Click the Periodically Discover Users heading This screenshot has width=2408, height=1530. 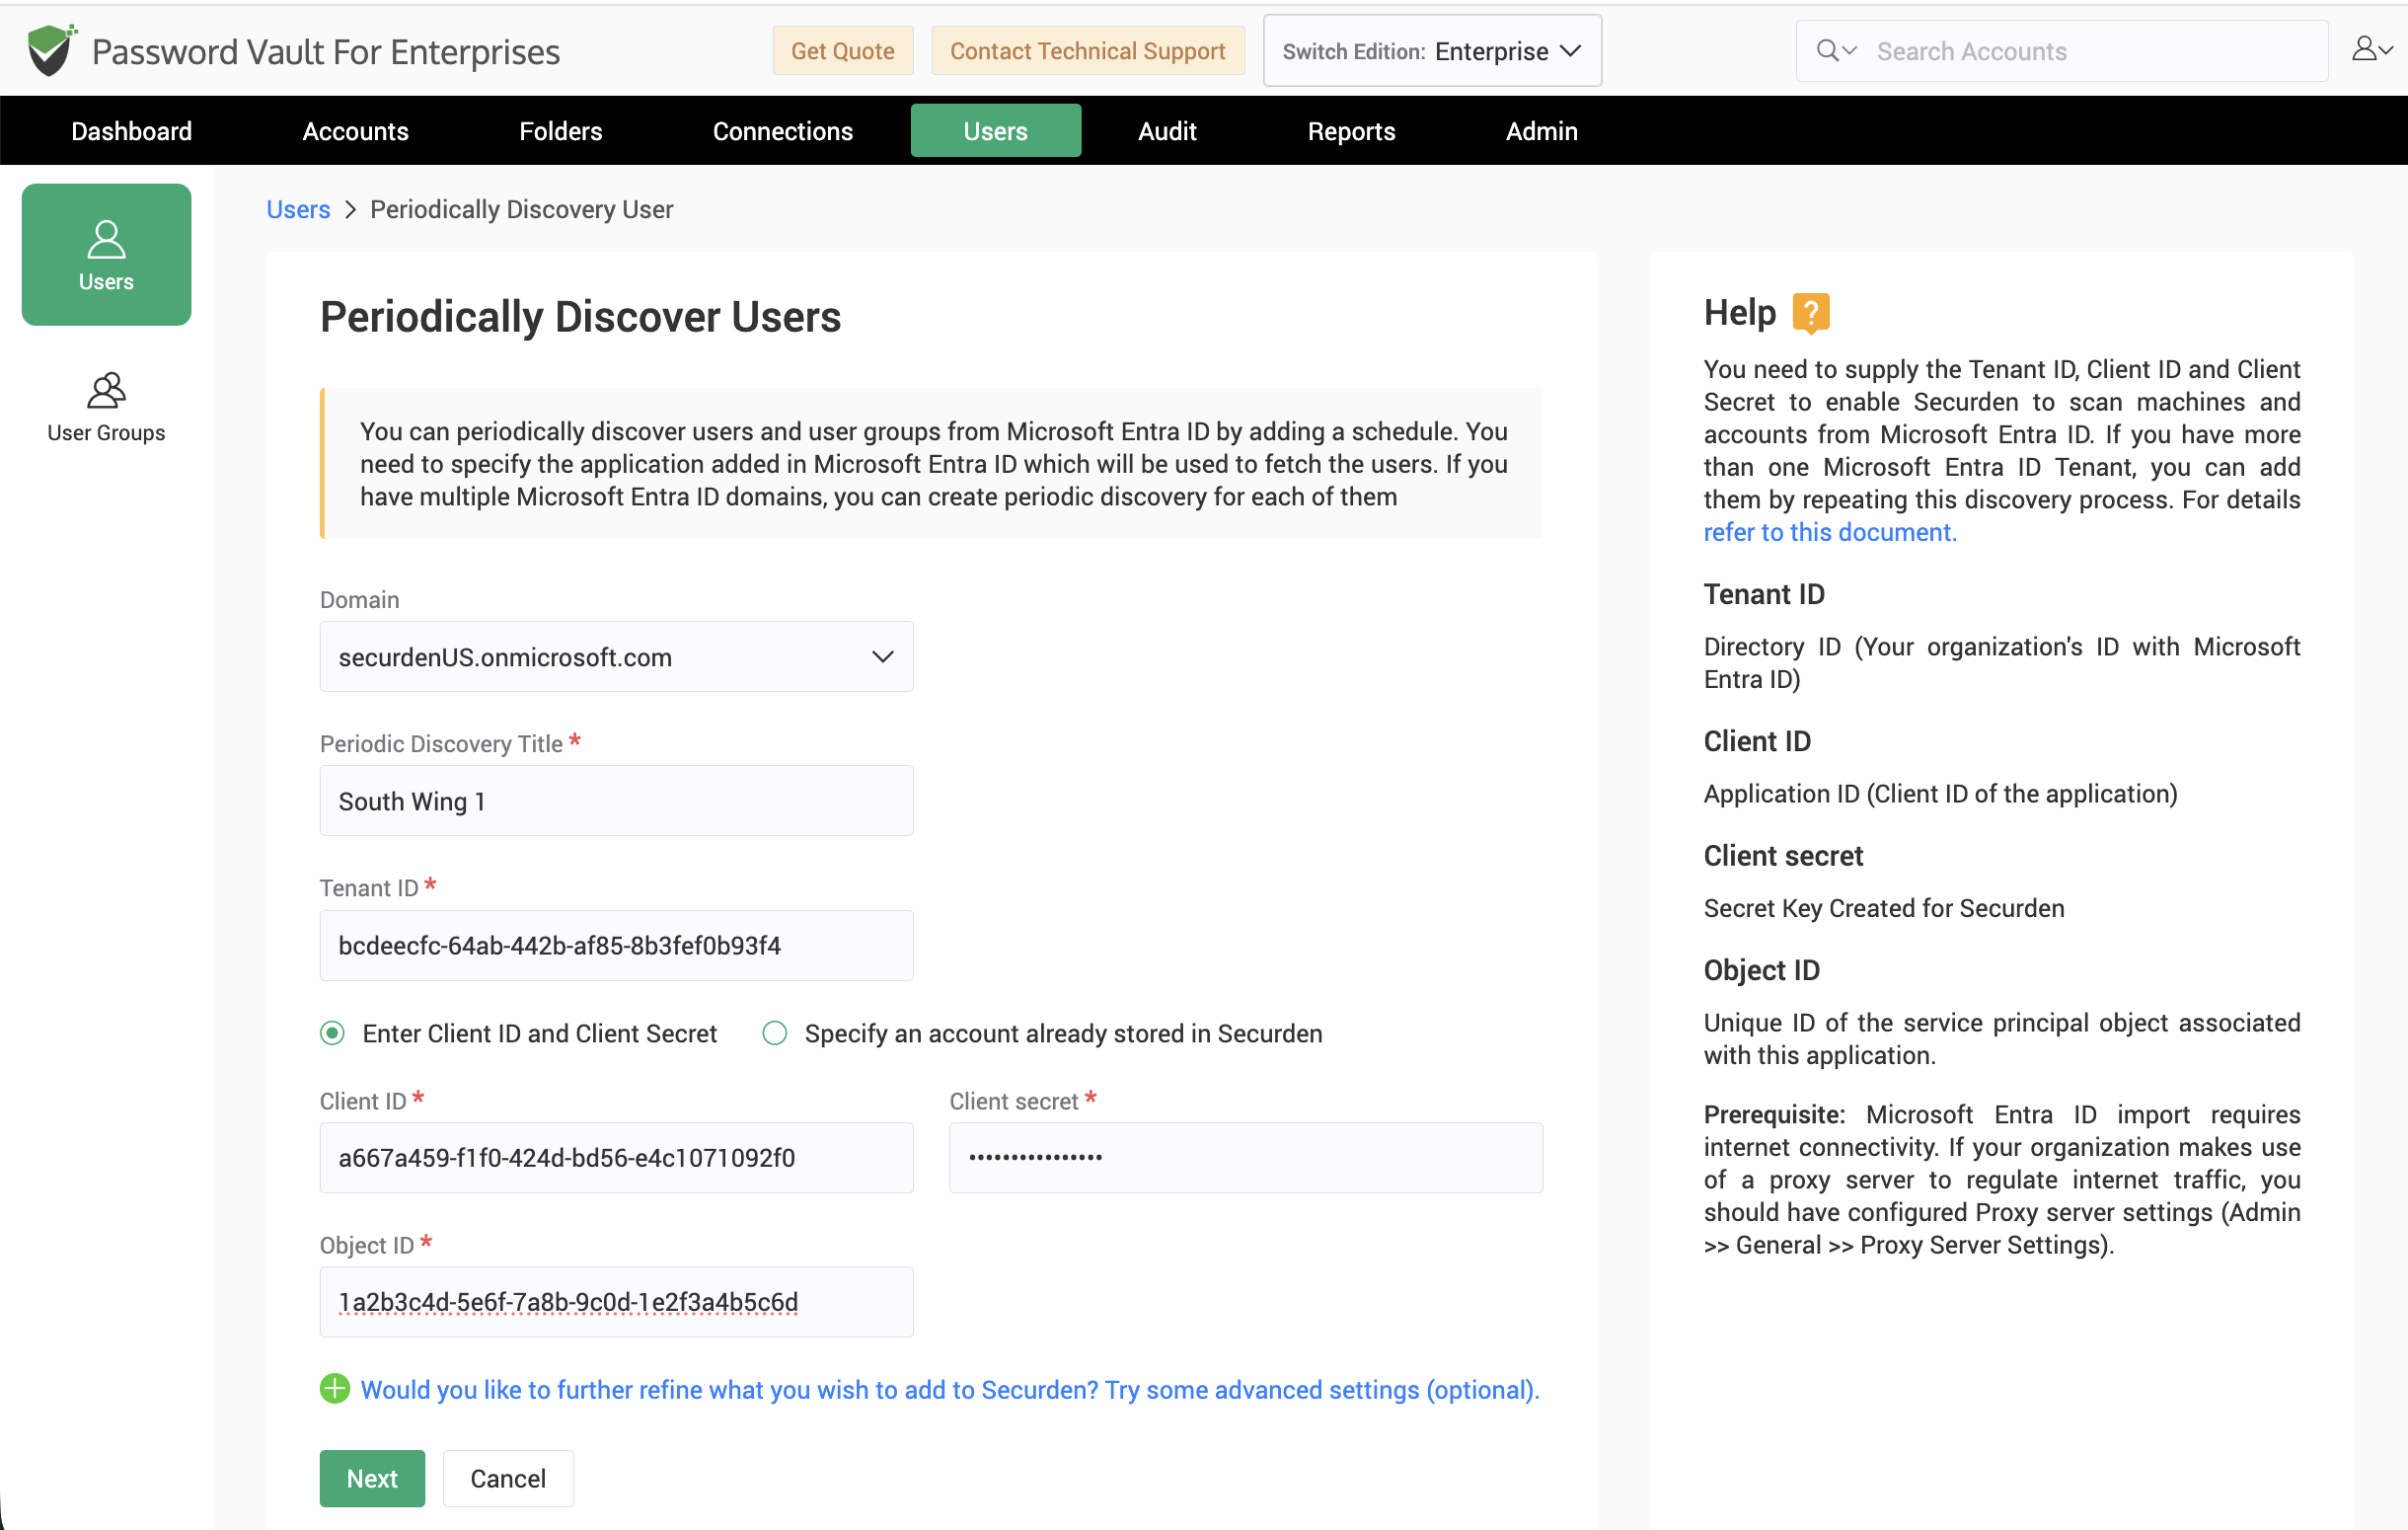click(x=580, y=317)
